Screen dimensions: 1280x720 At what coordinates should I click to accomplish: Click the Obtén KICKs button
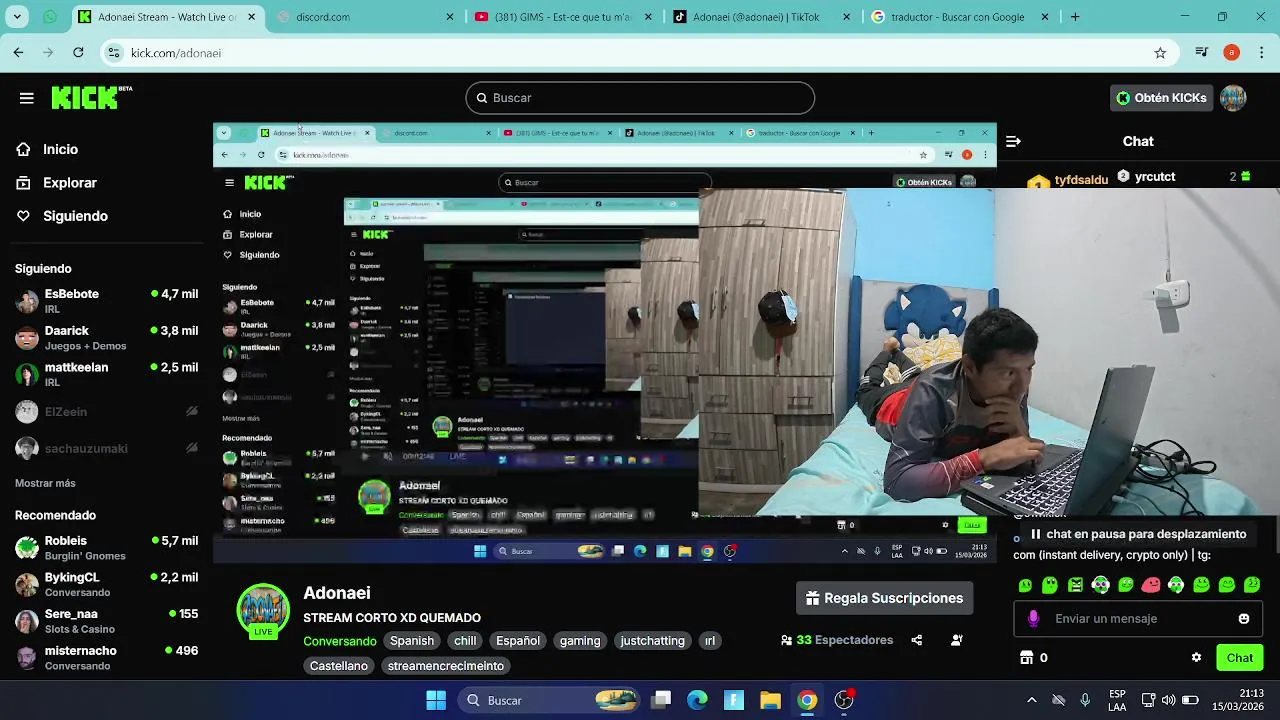[1161, 98]
